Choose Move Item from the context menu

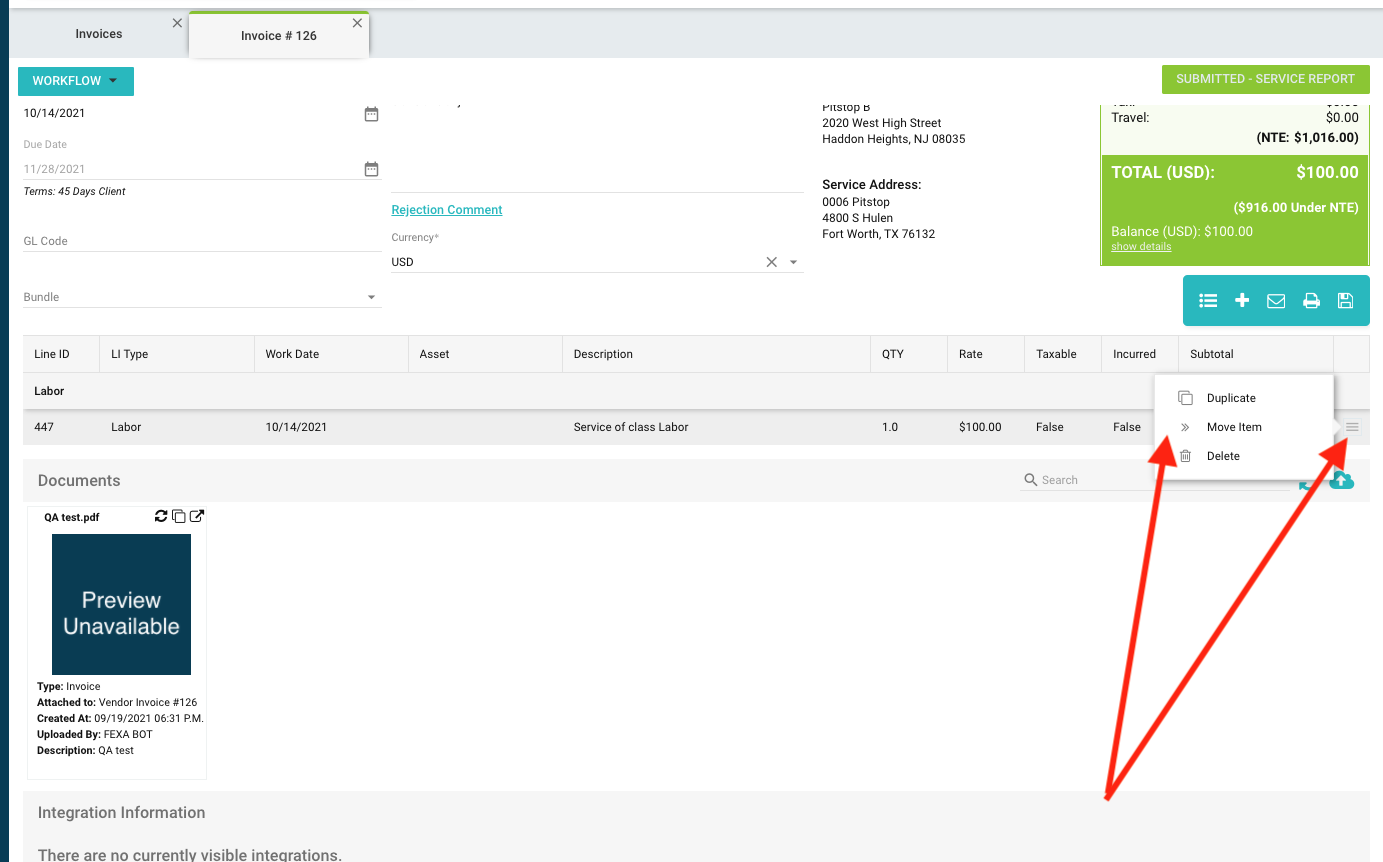point(1234,427)
